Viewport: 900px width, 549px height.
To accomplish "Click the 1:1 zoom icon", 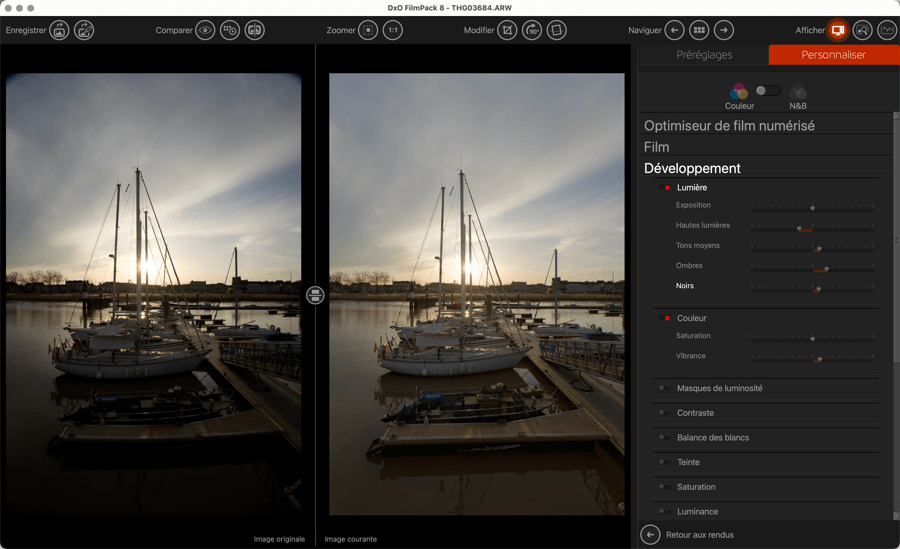I will pyautogui.click(x=393, y=30).
